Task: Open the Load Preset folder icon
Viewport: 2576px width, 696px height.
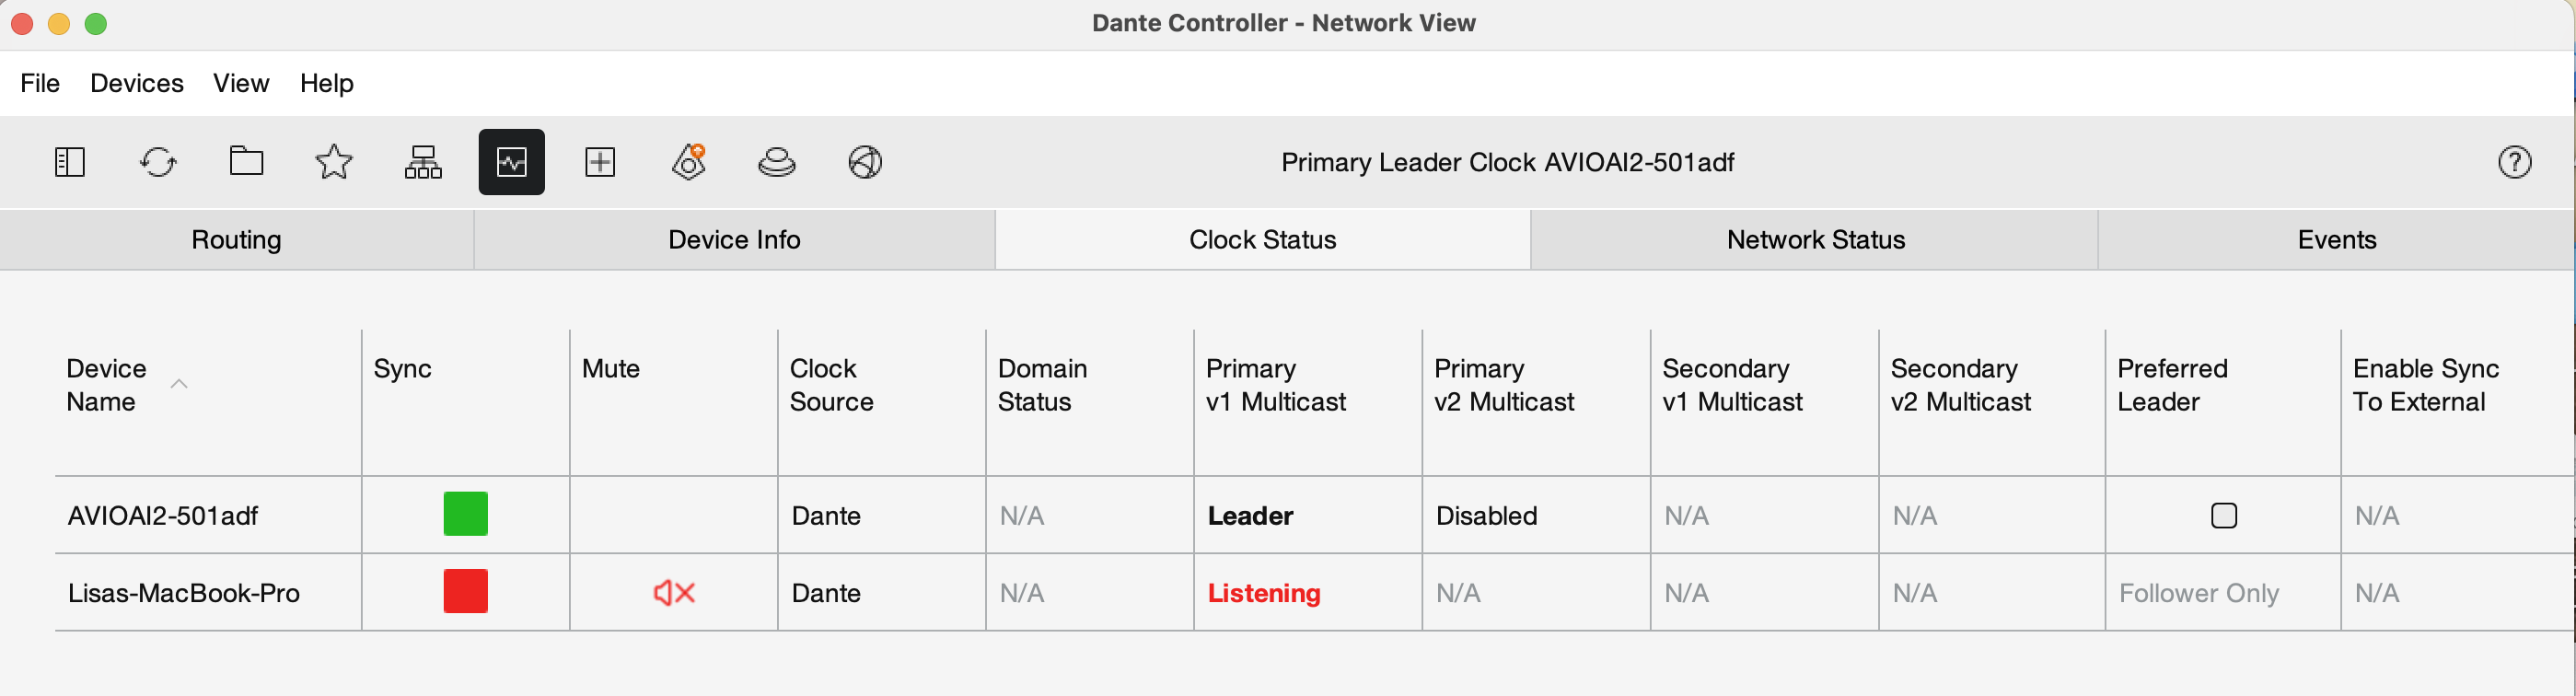Action: (x=246, y=161)
